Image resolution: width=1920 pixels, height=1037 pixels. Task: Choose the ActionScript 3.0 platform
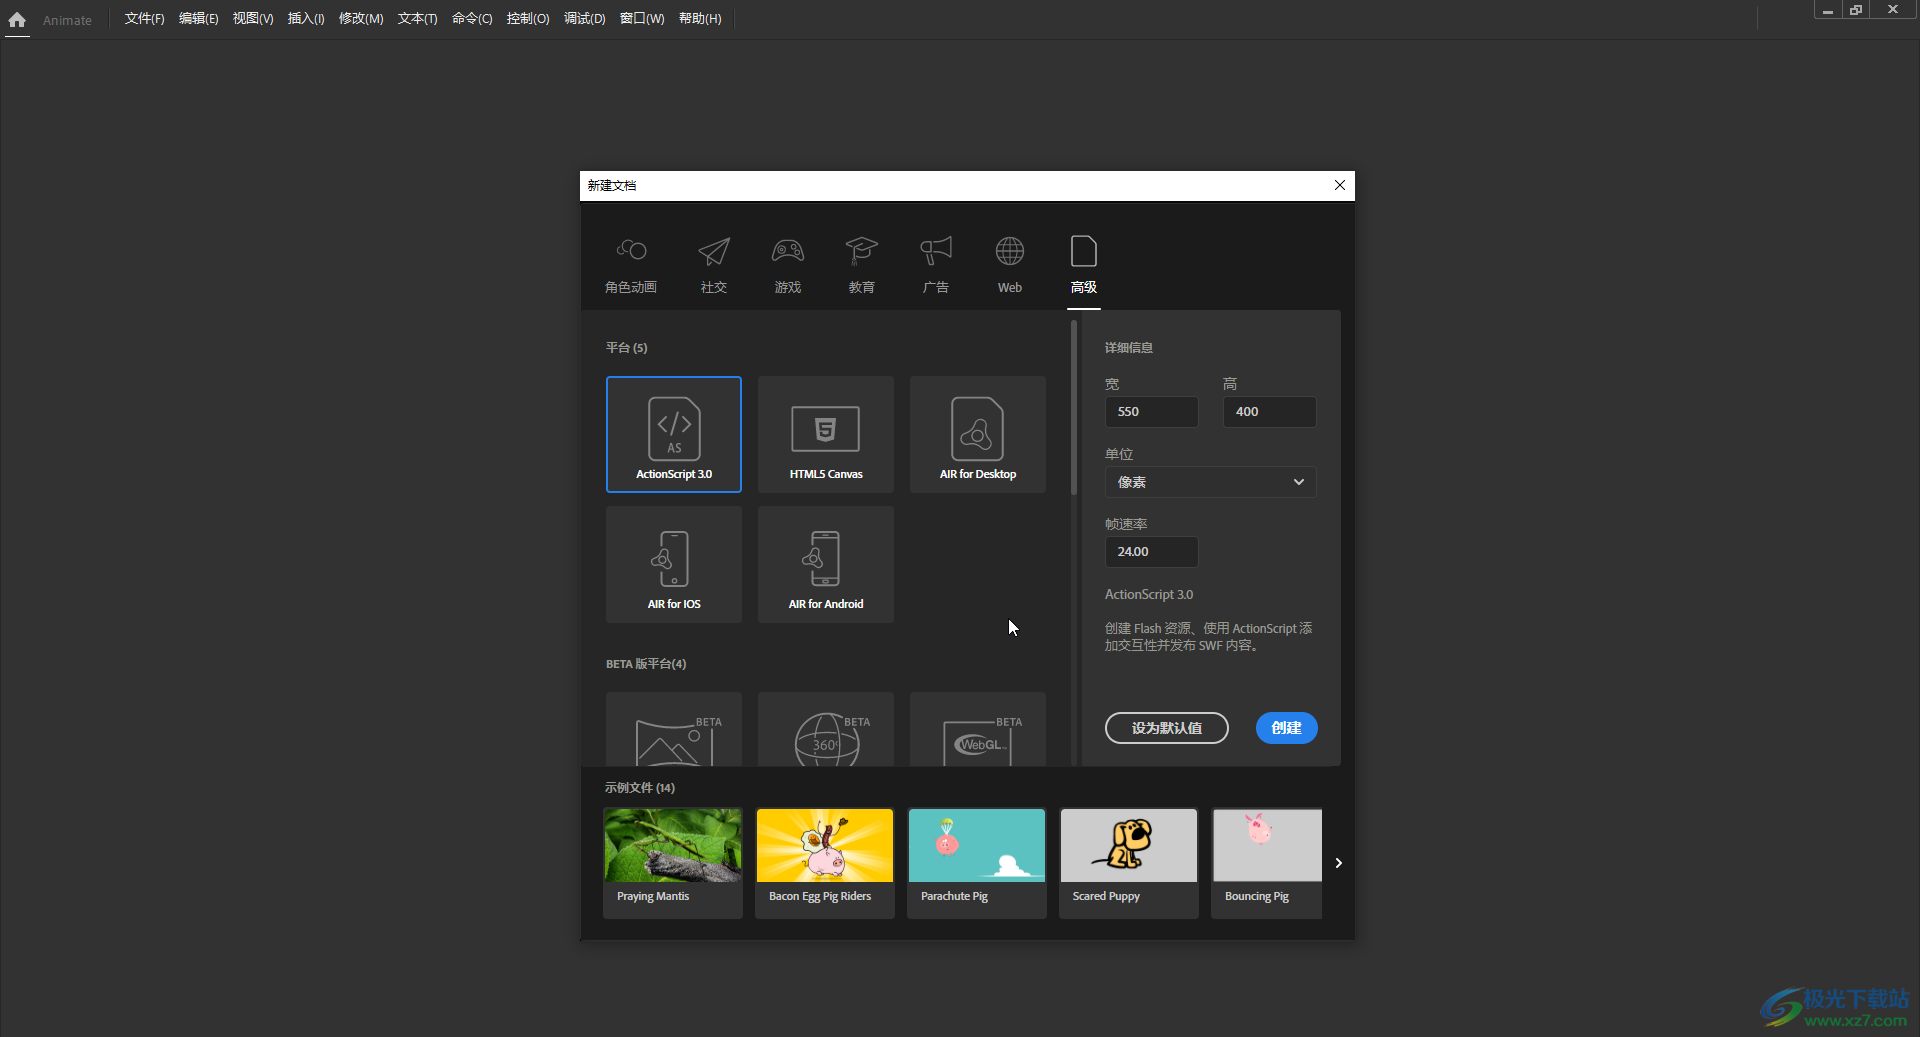[x=674, y=434]
